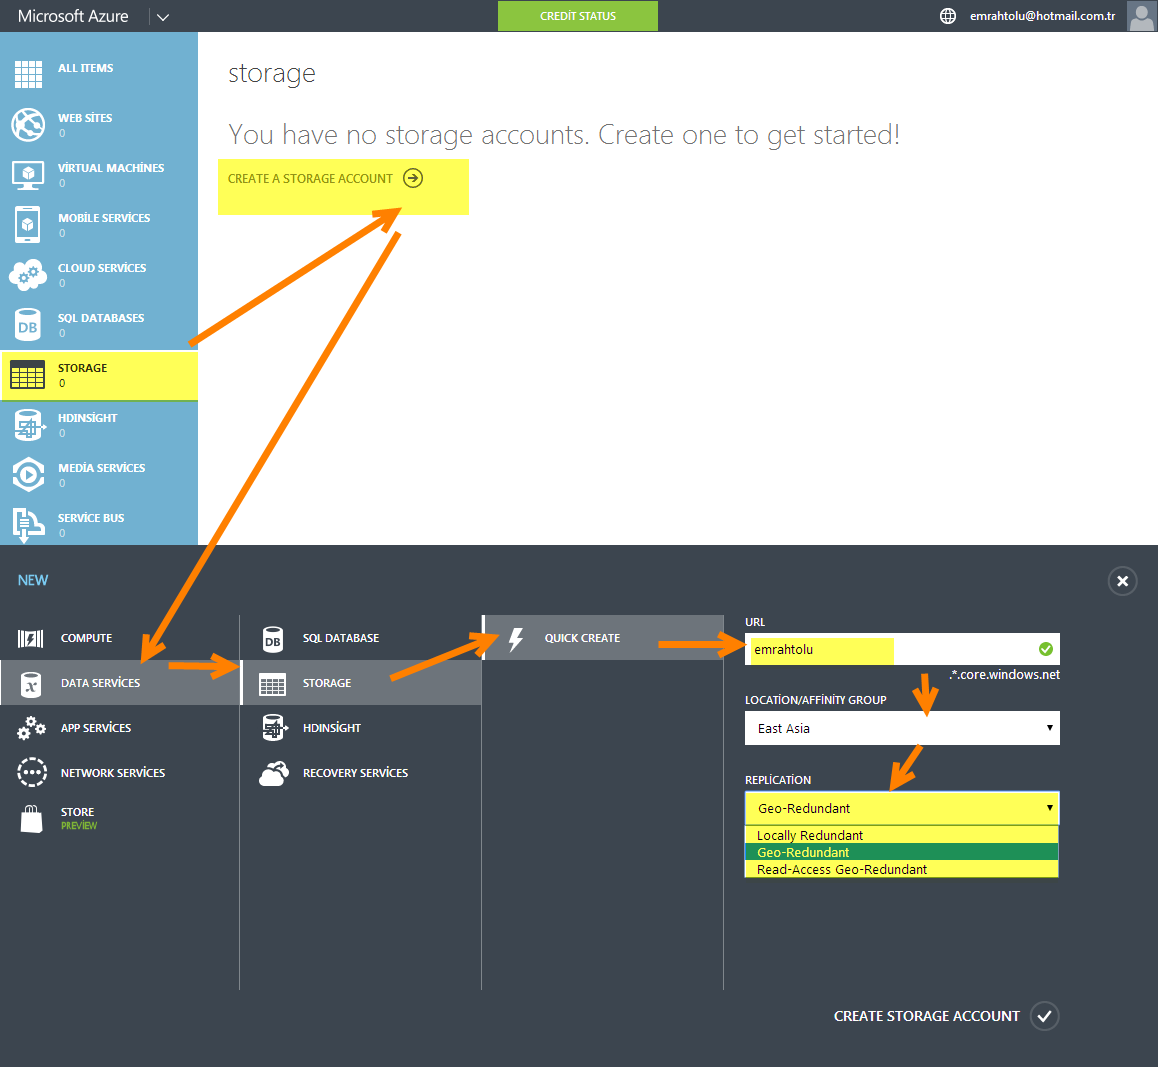This screenshot has height=1067, width=1158.
Task: Click the Network Services dotted-circle icon
Action: (x=32, y=772)
